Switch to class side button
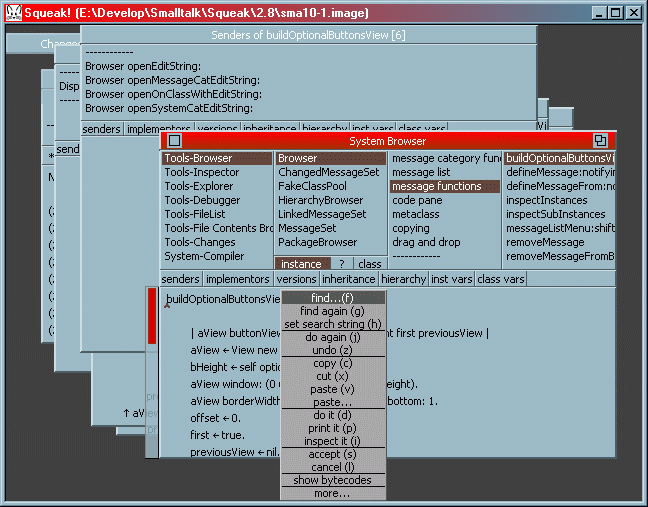Screen dimensions: 648x507 pos(370,264)
